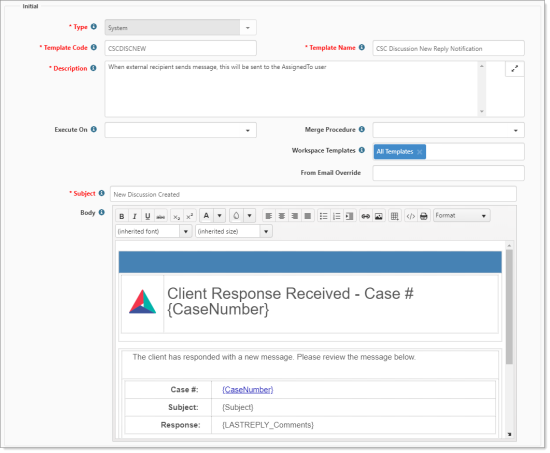Open HTML source view icon

tap(411, 216)
